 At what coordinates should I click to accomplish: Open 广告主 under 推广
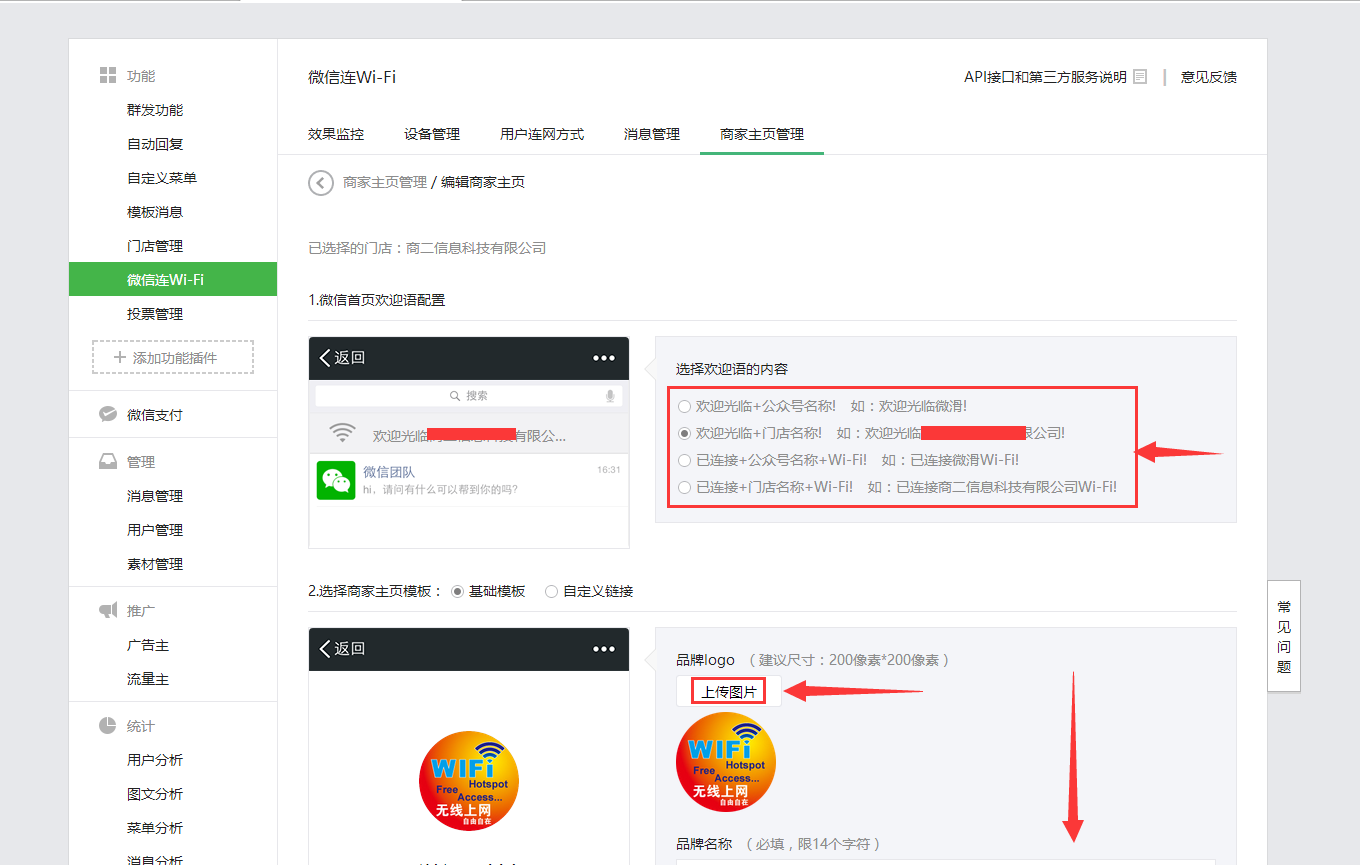click(x=148, y=645)
